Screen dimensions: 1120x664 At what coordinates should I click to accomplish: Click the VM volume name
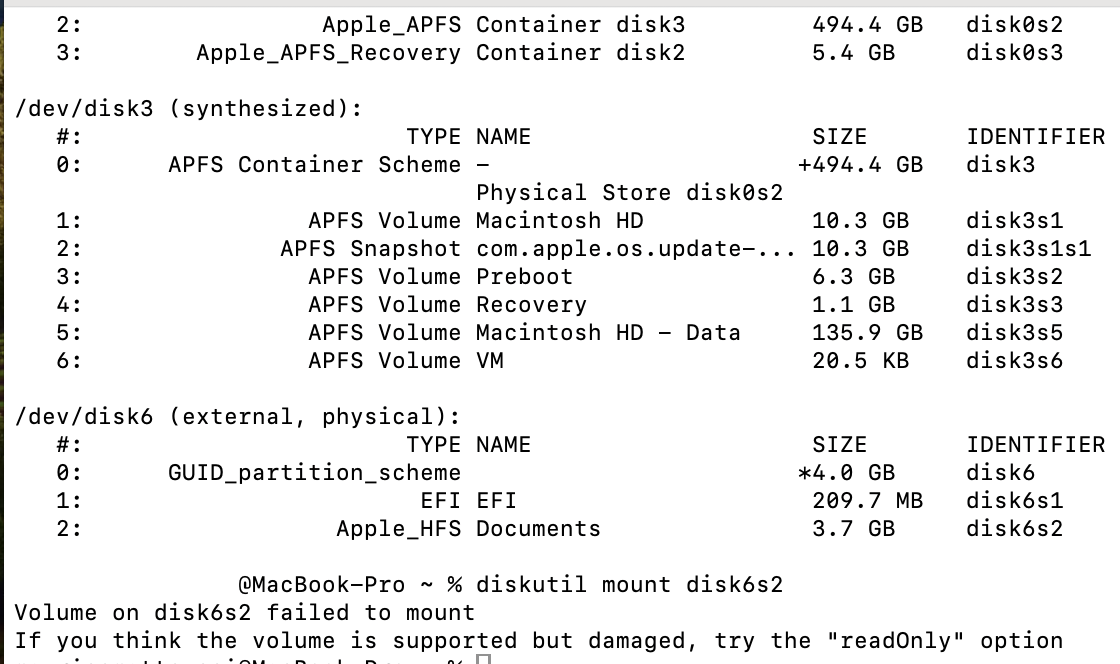pos(490,361)
